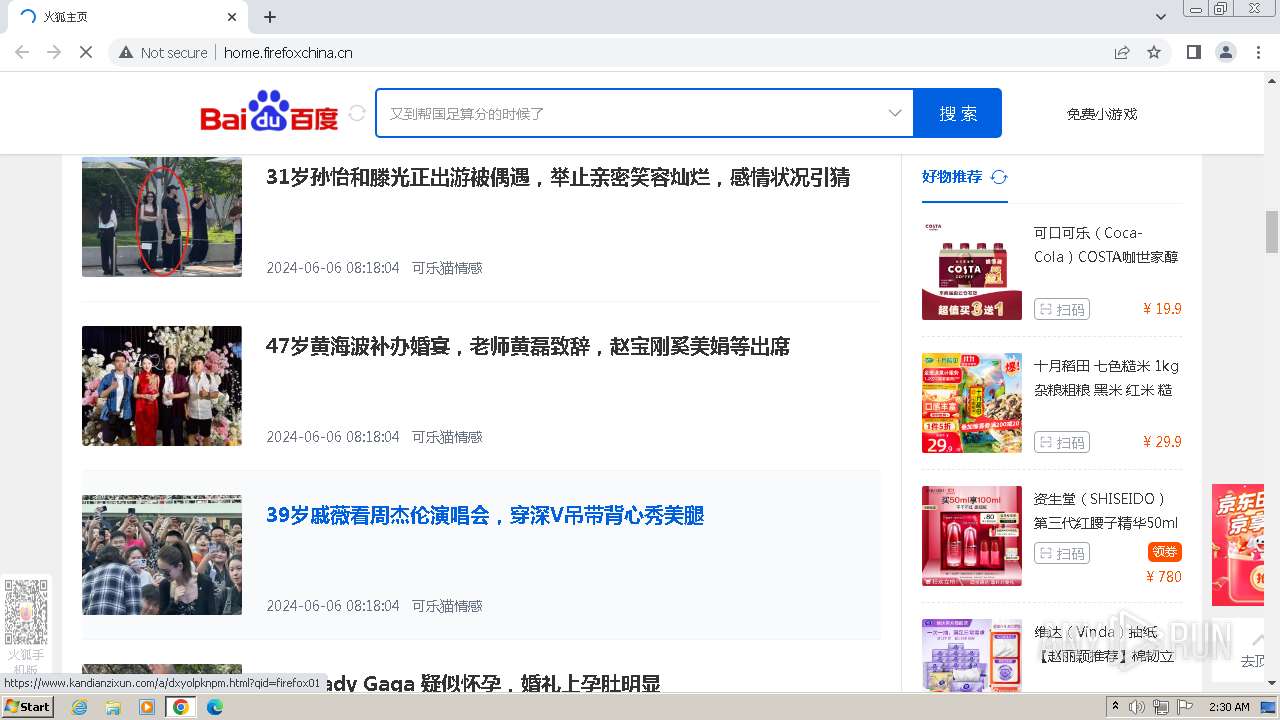
Task: Open the 京东 promotional banner
Action: 1238,545
